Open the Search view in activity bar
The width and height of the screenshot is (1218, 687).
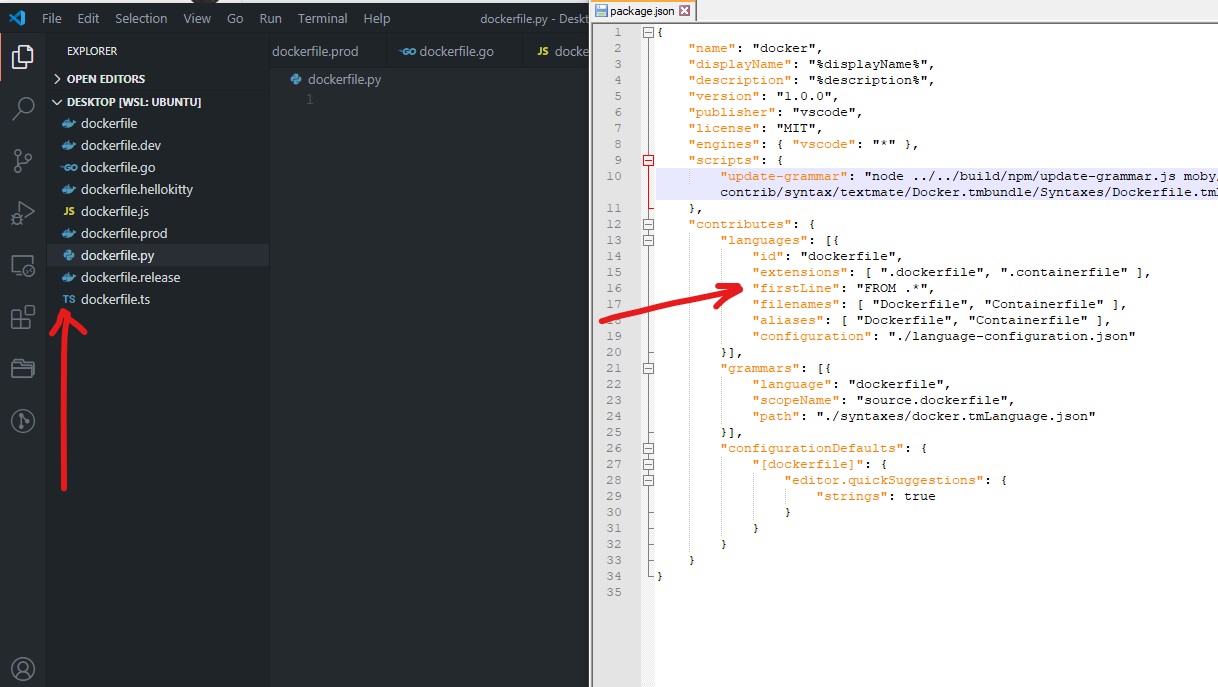(x=22, y=108)
